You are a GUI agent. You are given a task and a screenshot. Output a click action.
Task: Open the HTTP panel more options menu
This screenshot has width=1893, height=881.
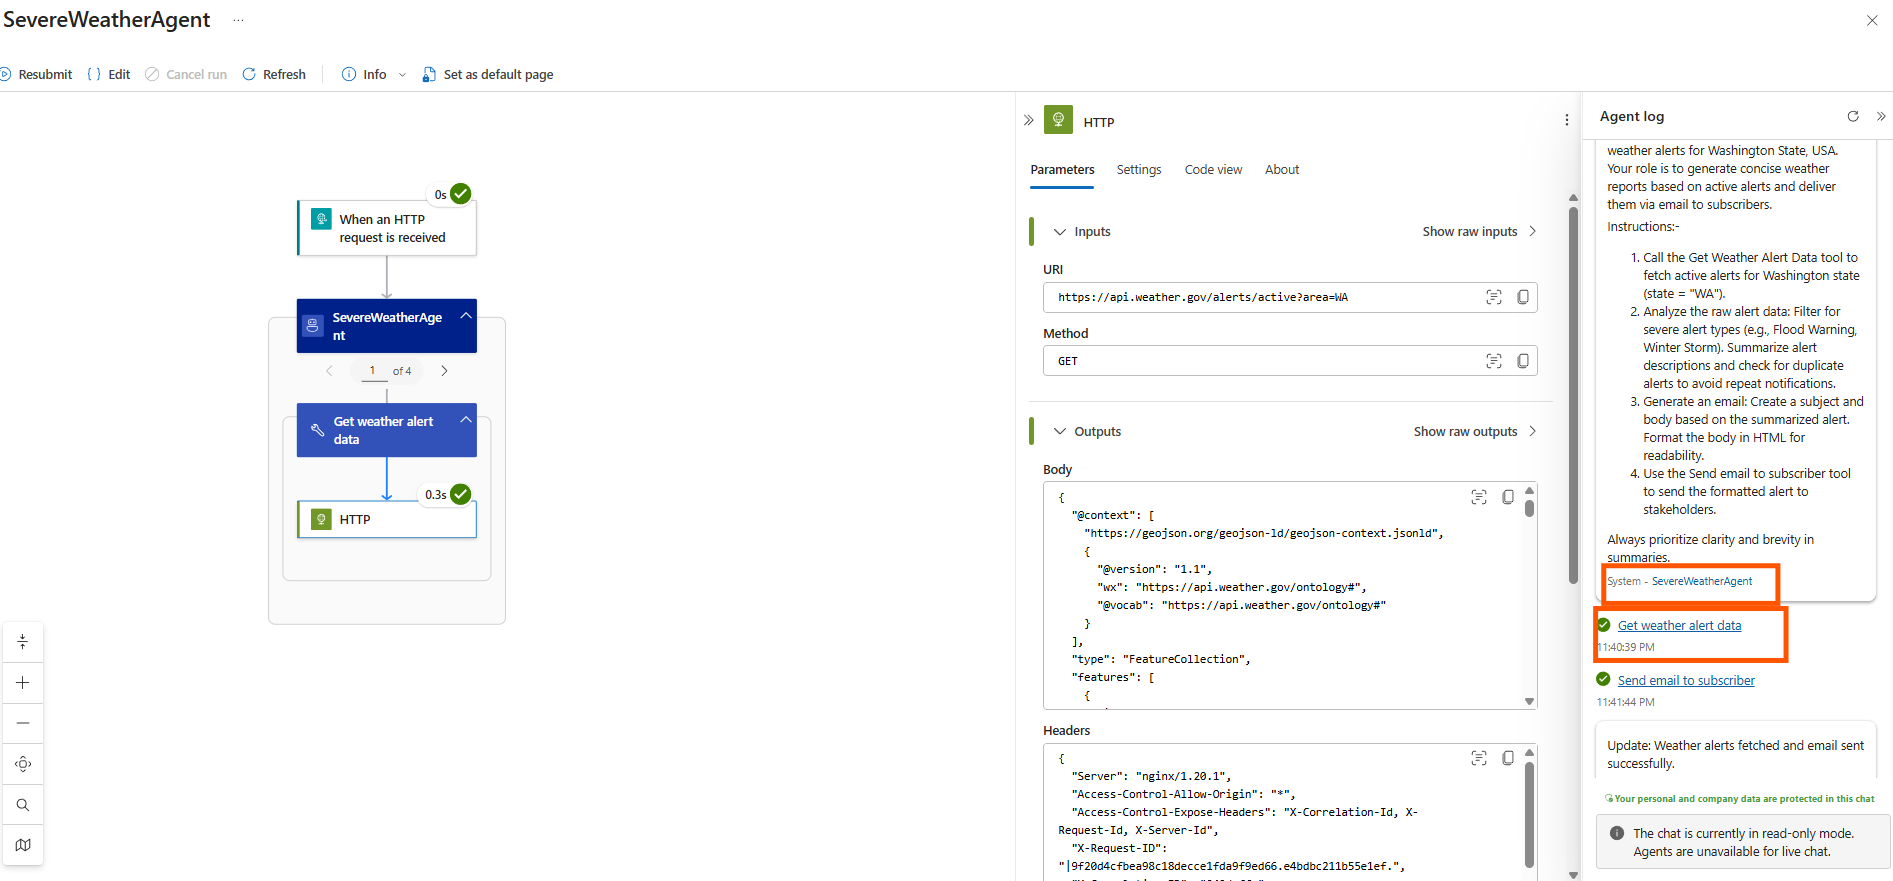click(1566, 120)
